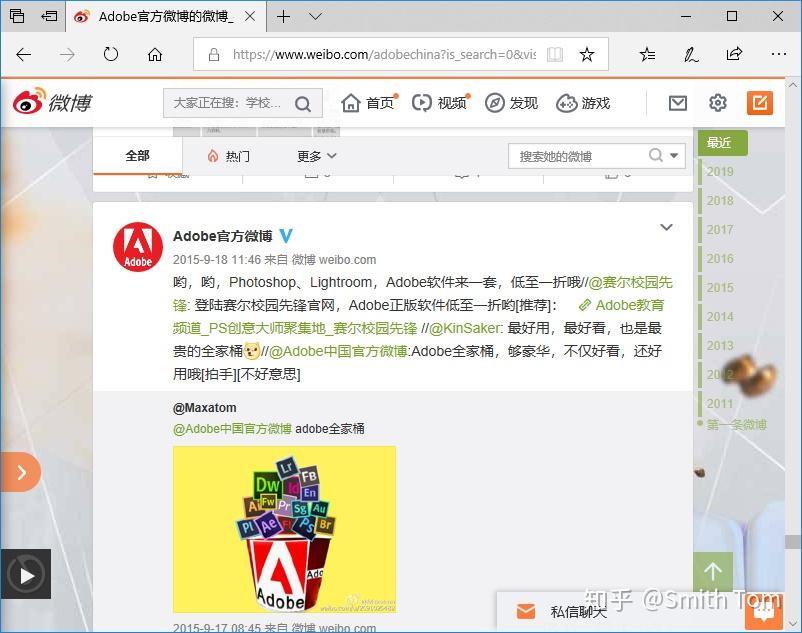Open favorites hub icon
The width and height of the screenshot is (802, 633).
point(647,54)
